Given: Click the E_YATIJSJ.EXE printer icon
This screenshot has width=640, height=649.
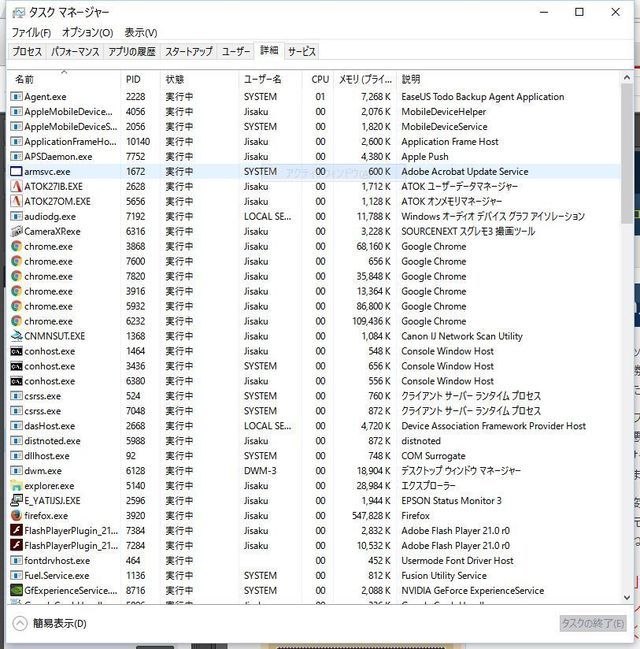Looking at the screenshot, I should click(x=16, y=500).
